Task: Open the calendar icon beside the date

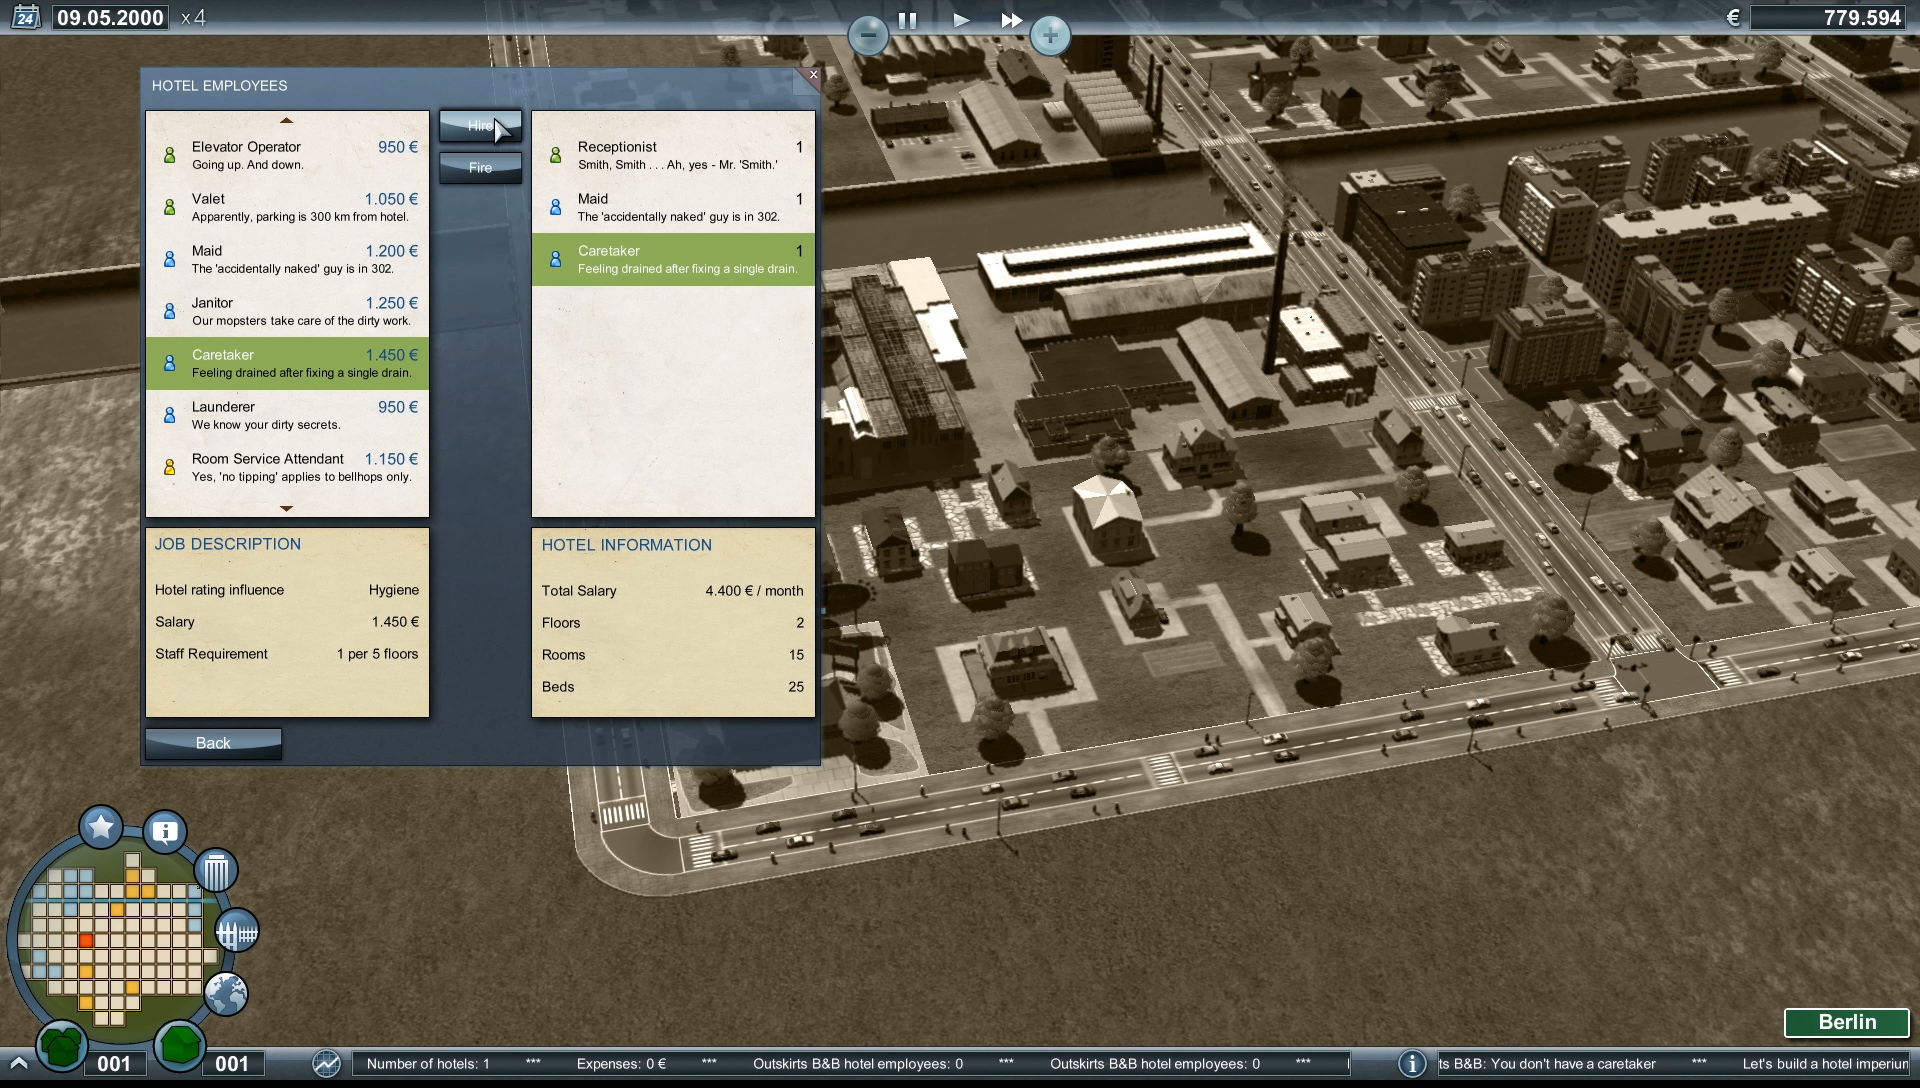Action: (26, 17)
